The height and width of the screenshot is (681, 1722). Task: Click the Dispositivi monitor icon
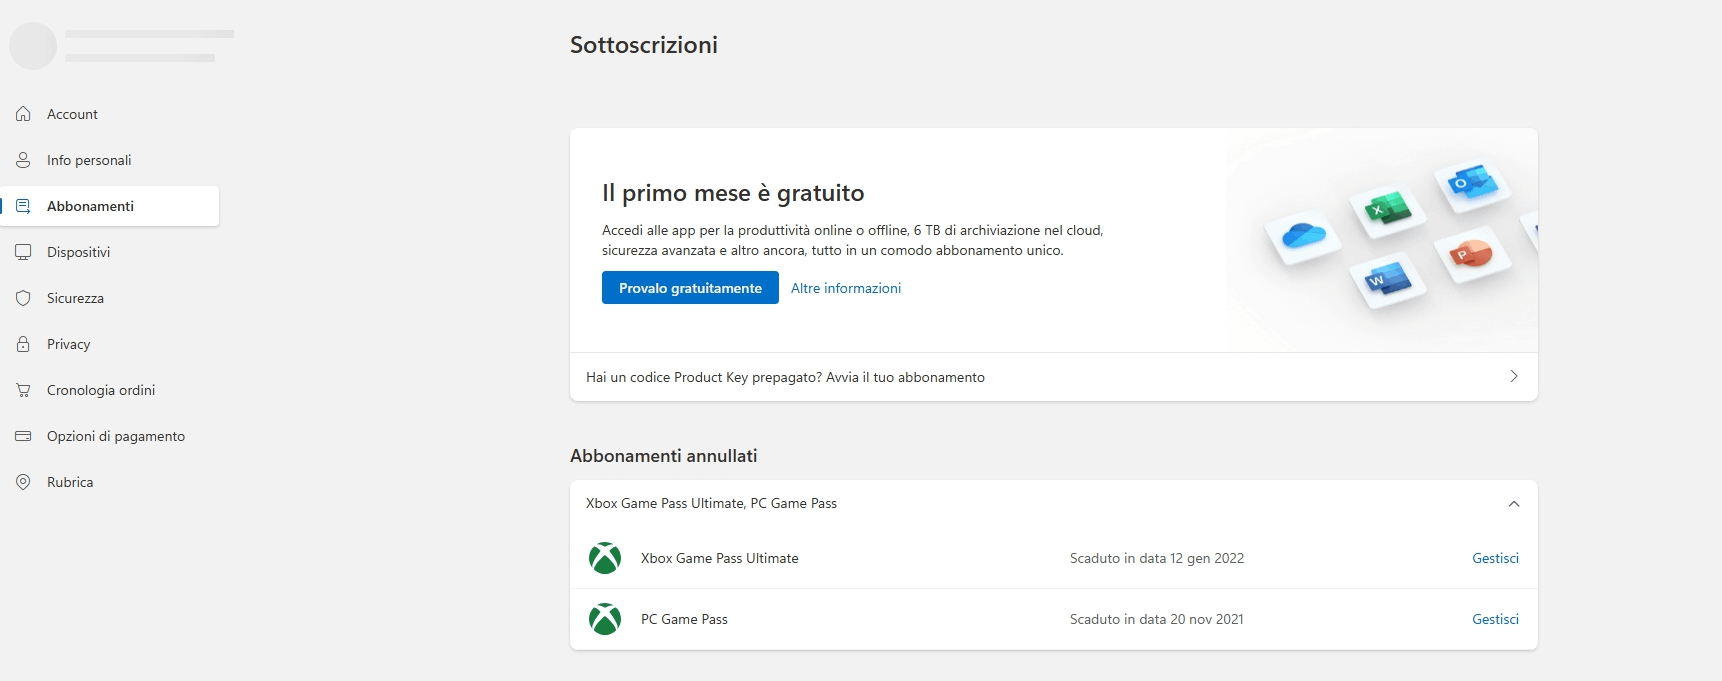click(x=23, y=252)
